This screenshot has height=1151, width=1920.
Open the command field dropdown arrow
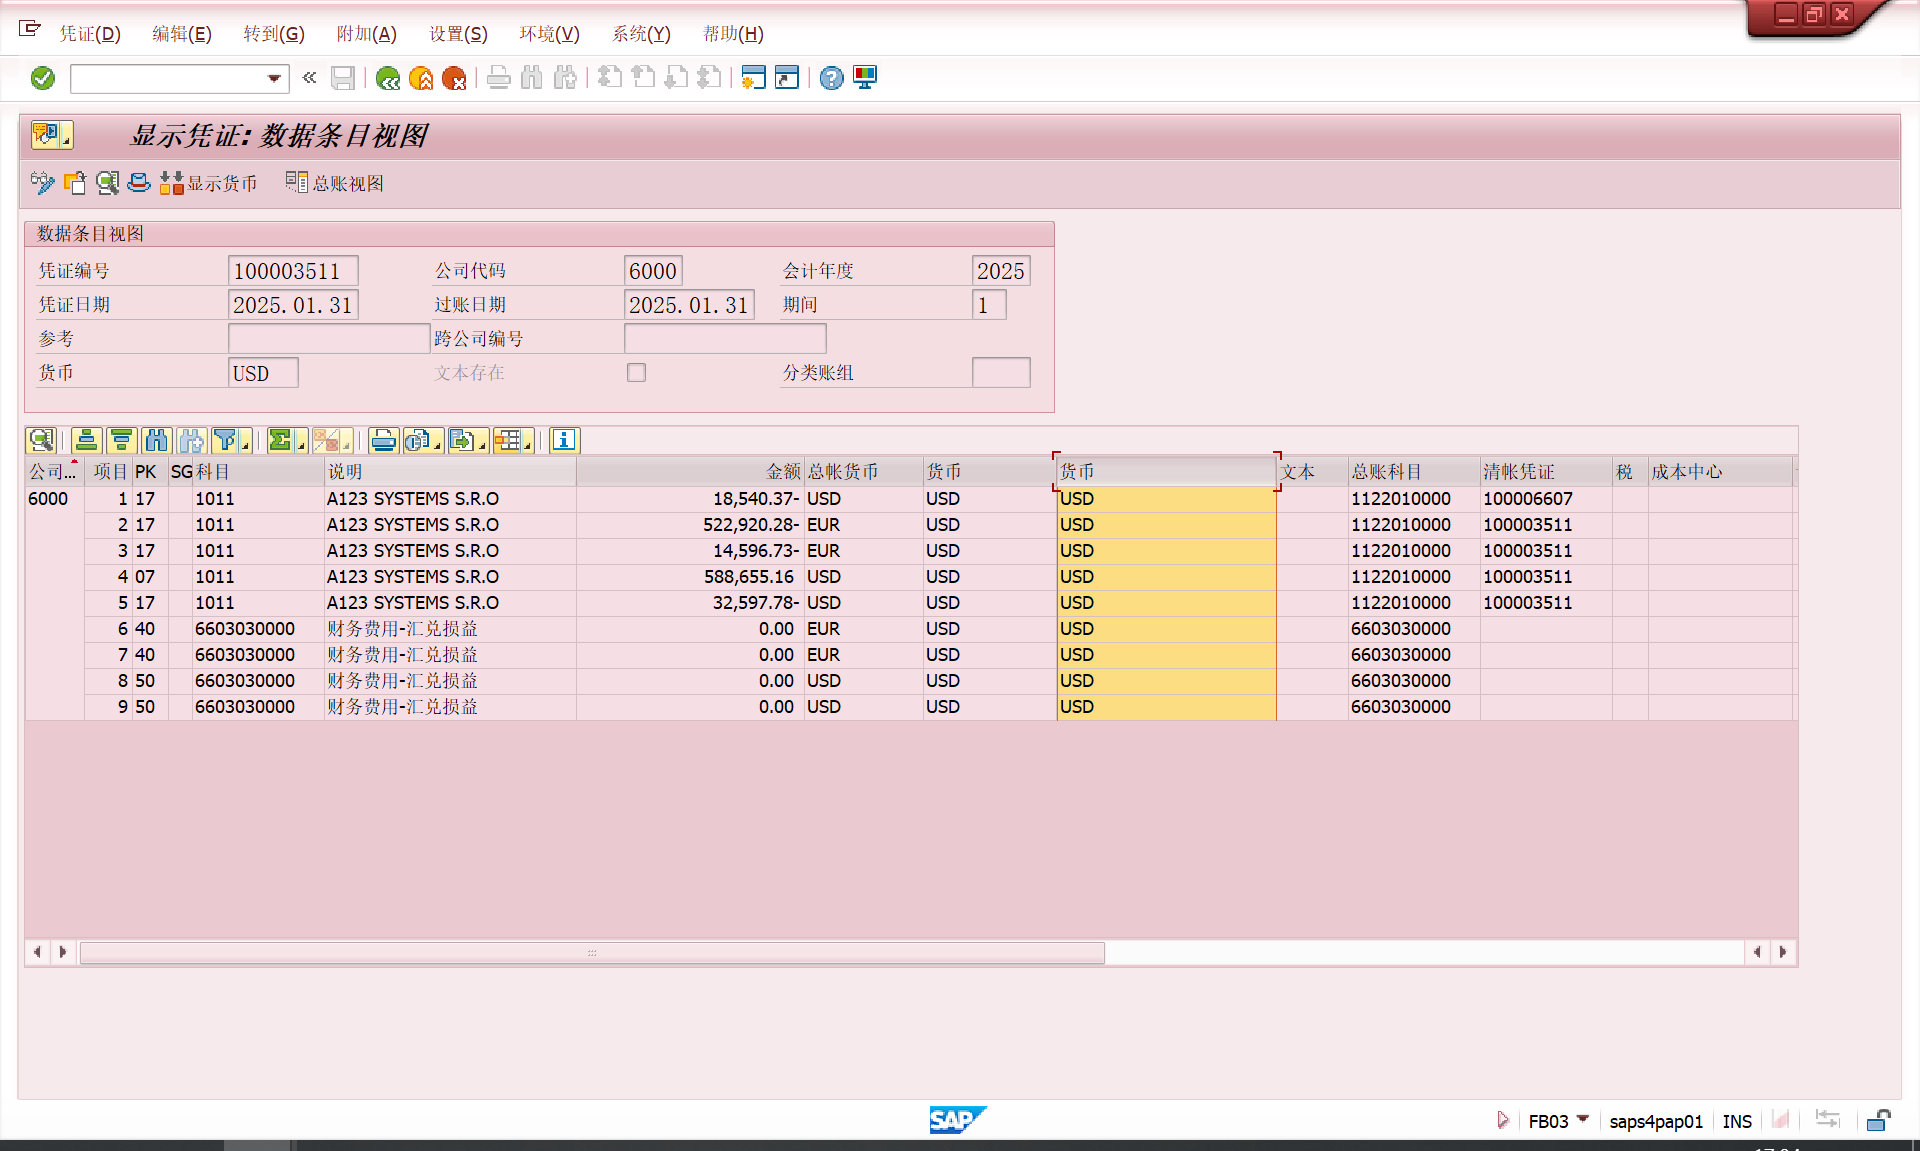274,78
